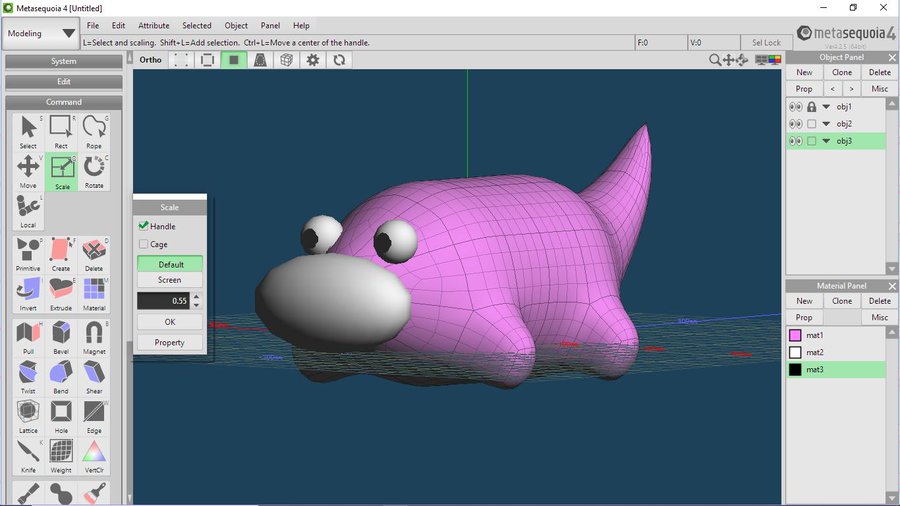Toggle visibility eyes of obj2
Screen dimensions: 900x506
[x=795, y=124]
